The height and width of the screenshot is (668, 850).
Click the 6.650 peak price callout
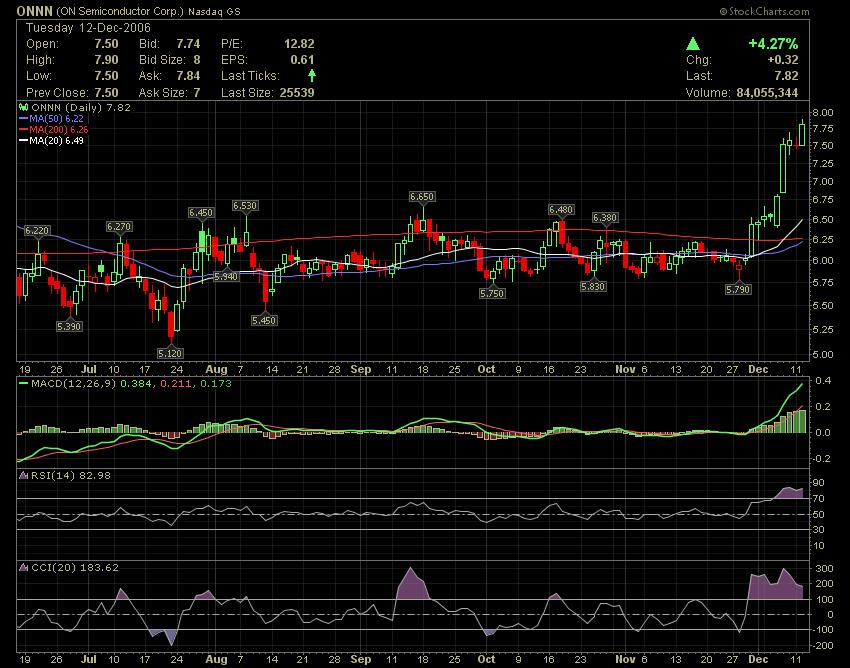click(x=422, y=197)
